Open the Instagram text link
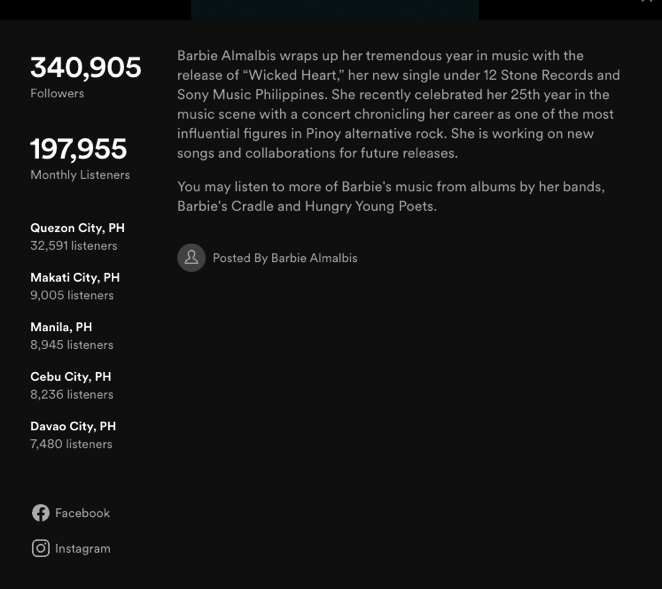This screenshot has height=589, width=662. click(83, 548)
